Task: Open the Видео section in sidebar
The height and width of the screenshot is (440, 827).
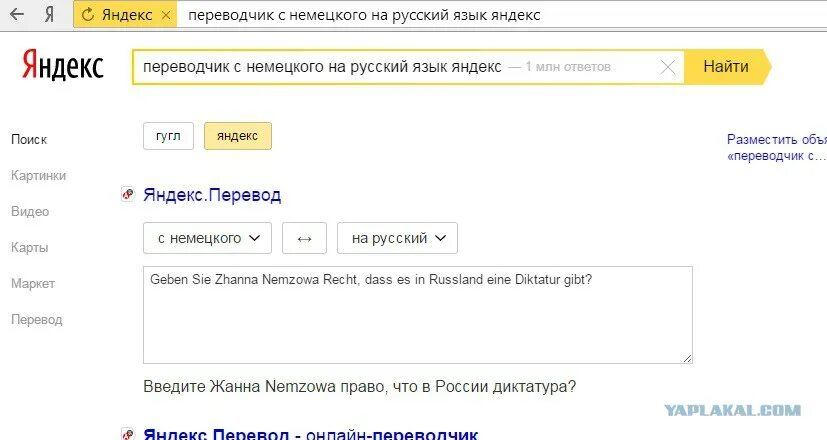Action: (x=30, y=212)
